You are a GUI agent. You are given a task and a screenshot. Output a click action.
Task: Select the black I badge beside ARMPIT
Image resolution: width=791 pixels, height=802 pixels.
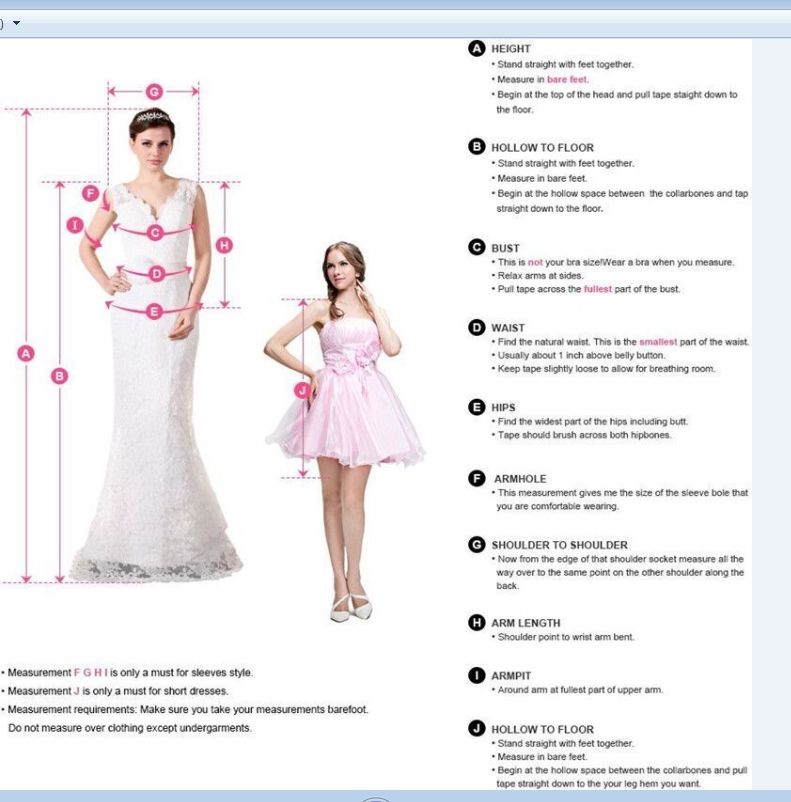[x=477, y=675]
